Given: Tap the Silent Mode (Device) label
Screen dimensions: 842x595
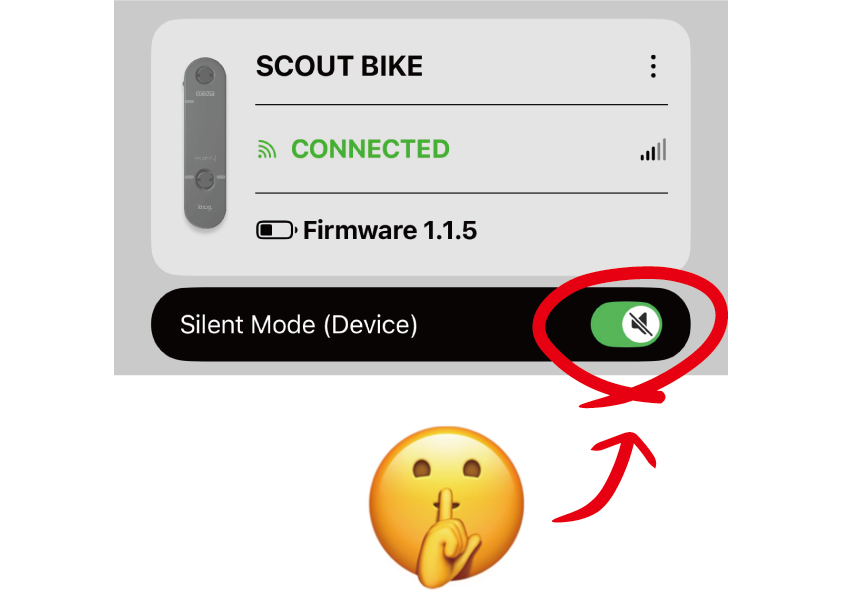Looking at the screenshot, I should pos(299,325).
